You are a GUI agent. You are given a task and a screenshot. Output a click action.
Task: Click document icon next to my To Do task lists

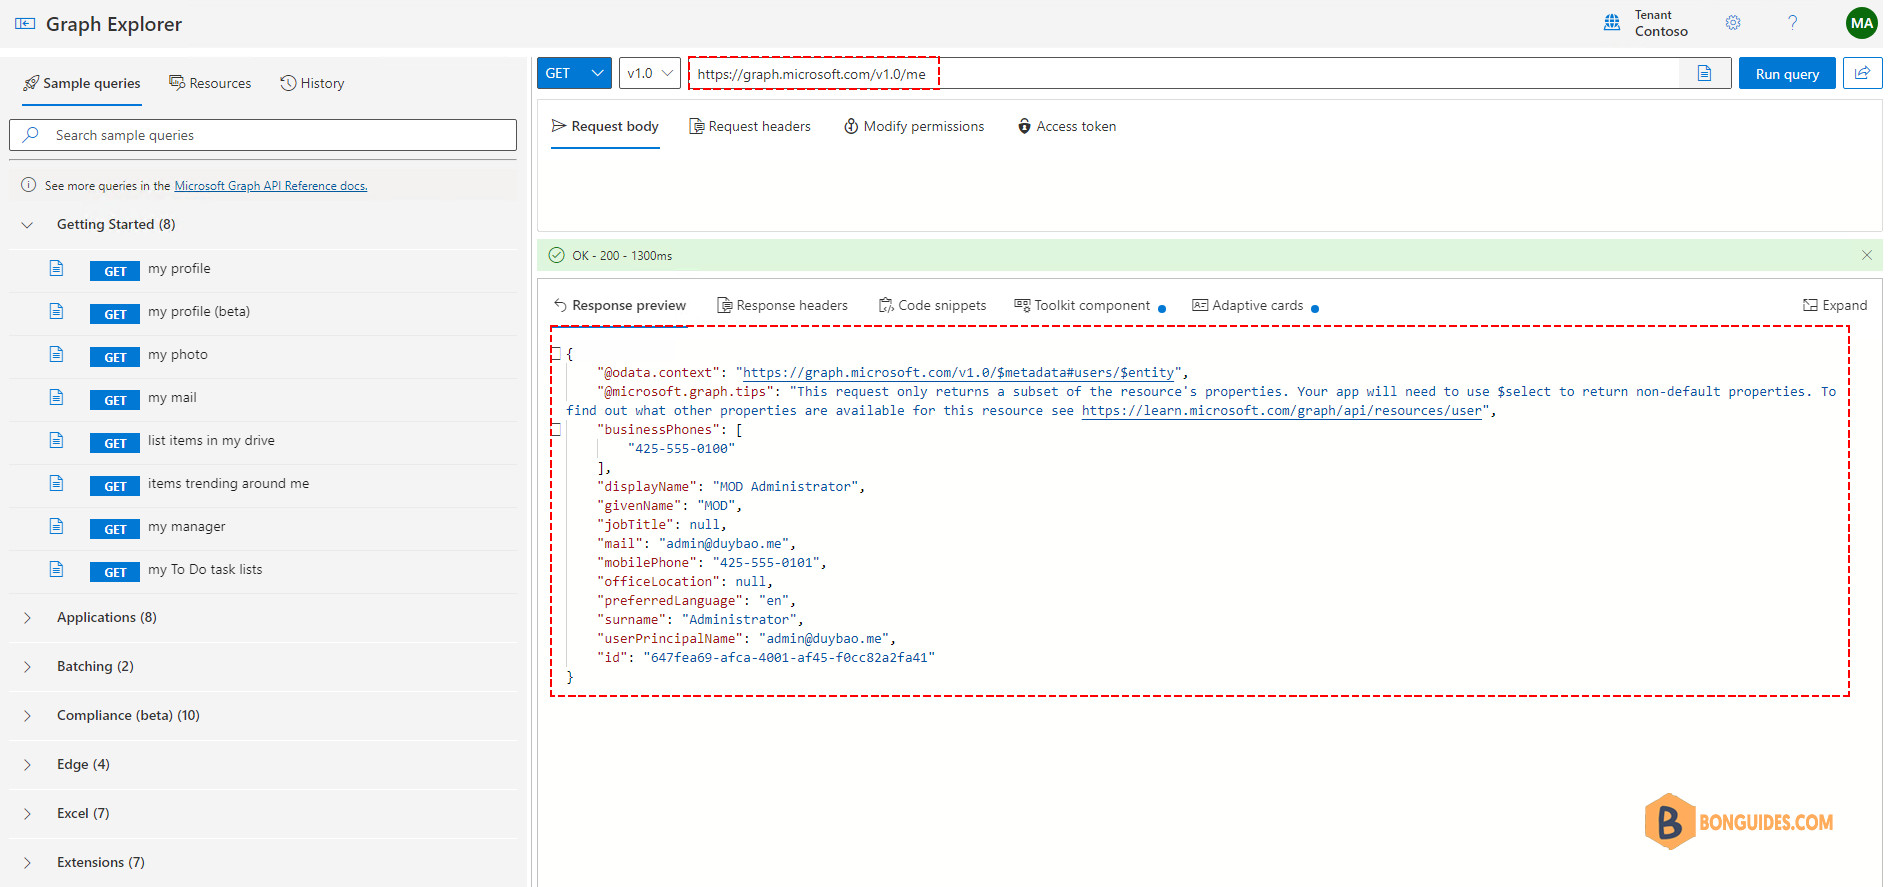pos(57,569)
